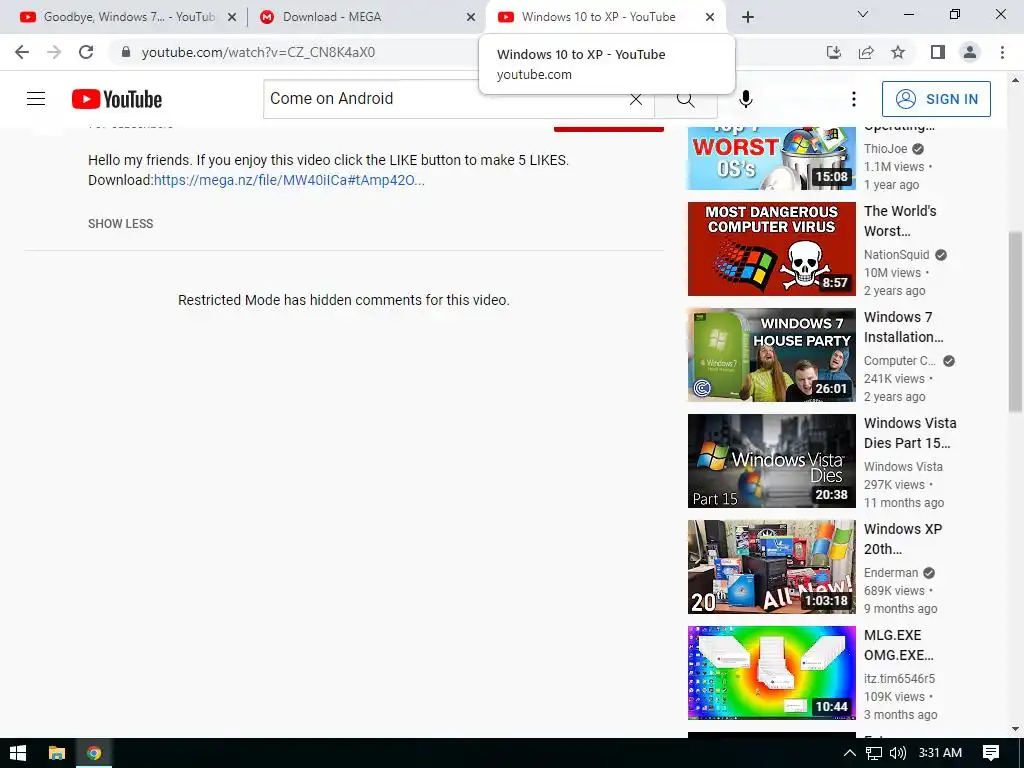
Task: Open Windows 7 Installation... video title
Action: (x=903, y=327)
